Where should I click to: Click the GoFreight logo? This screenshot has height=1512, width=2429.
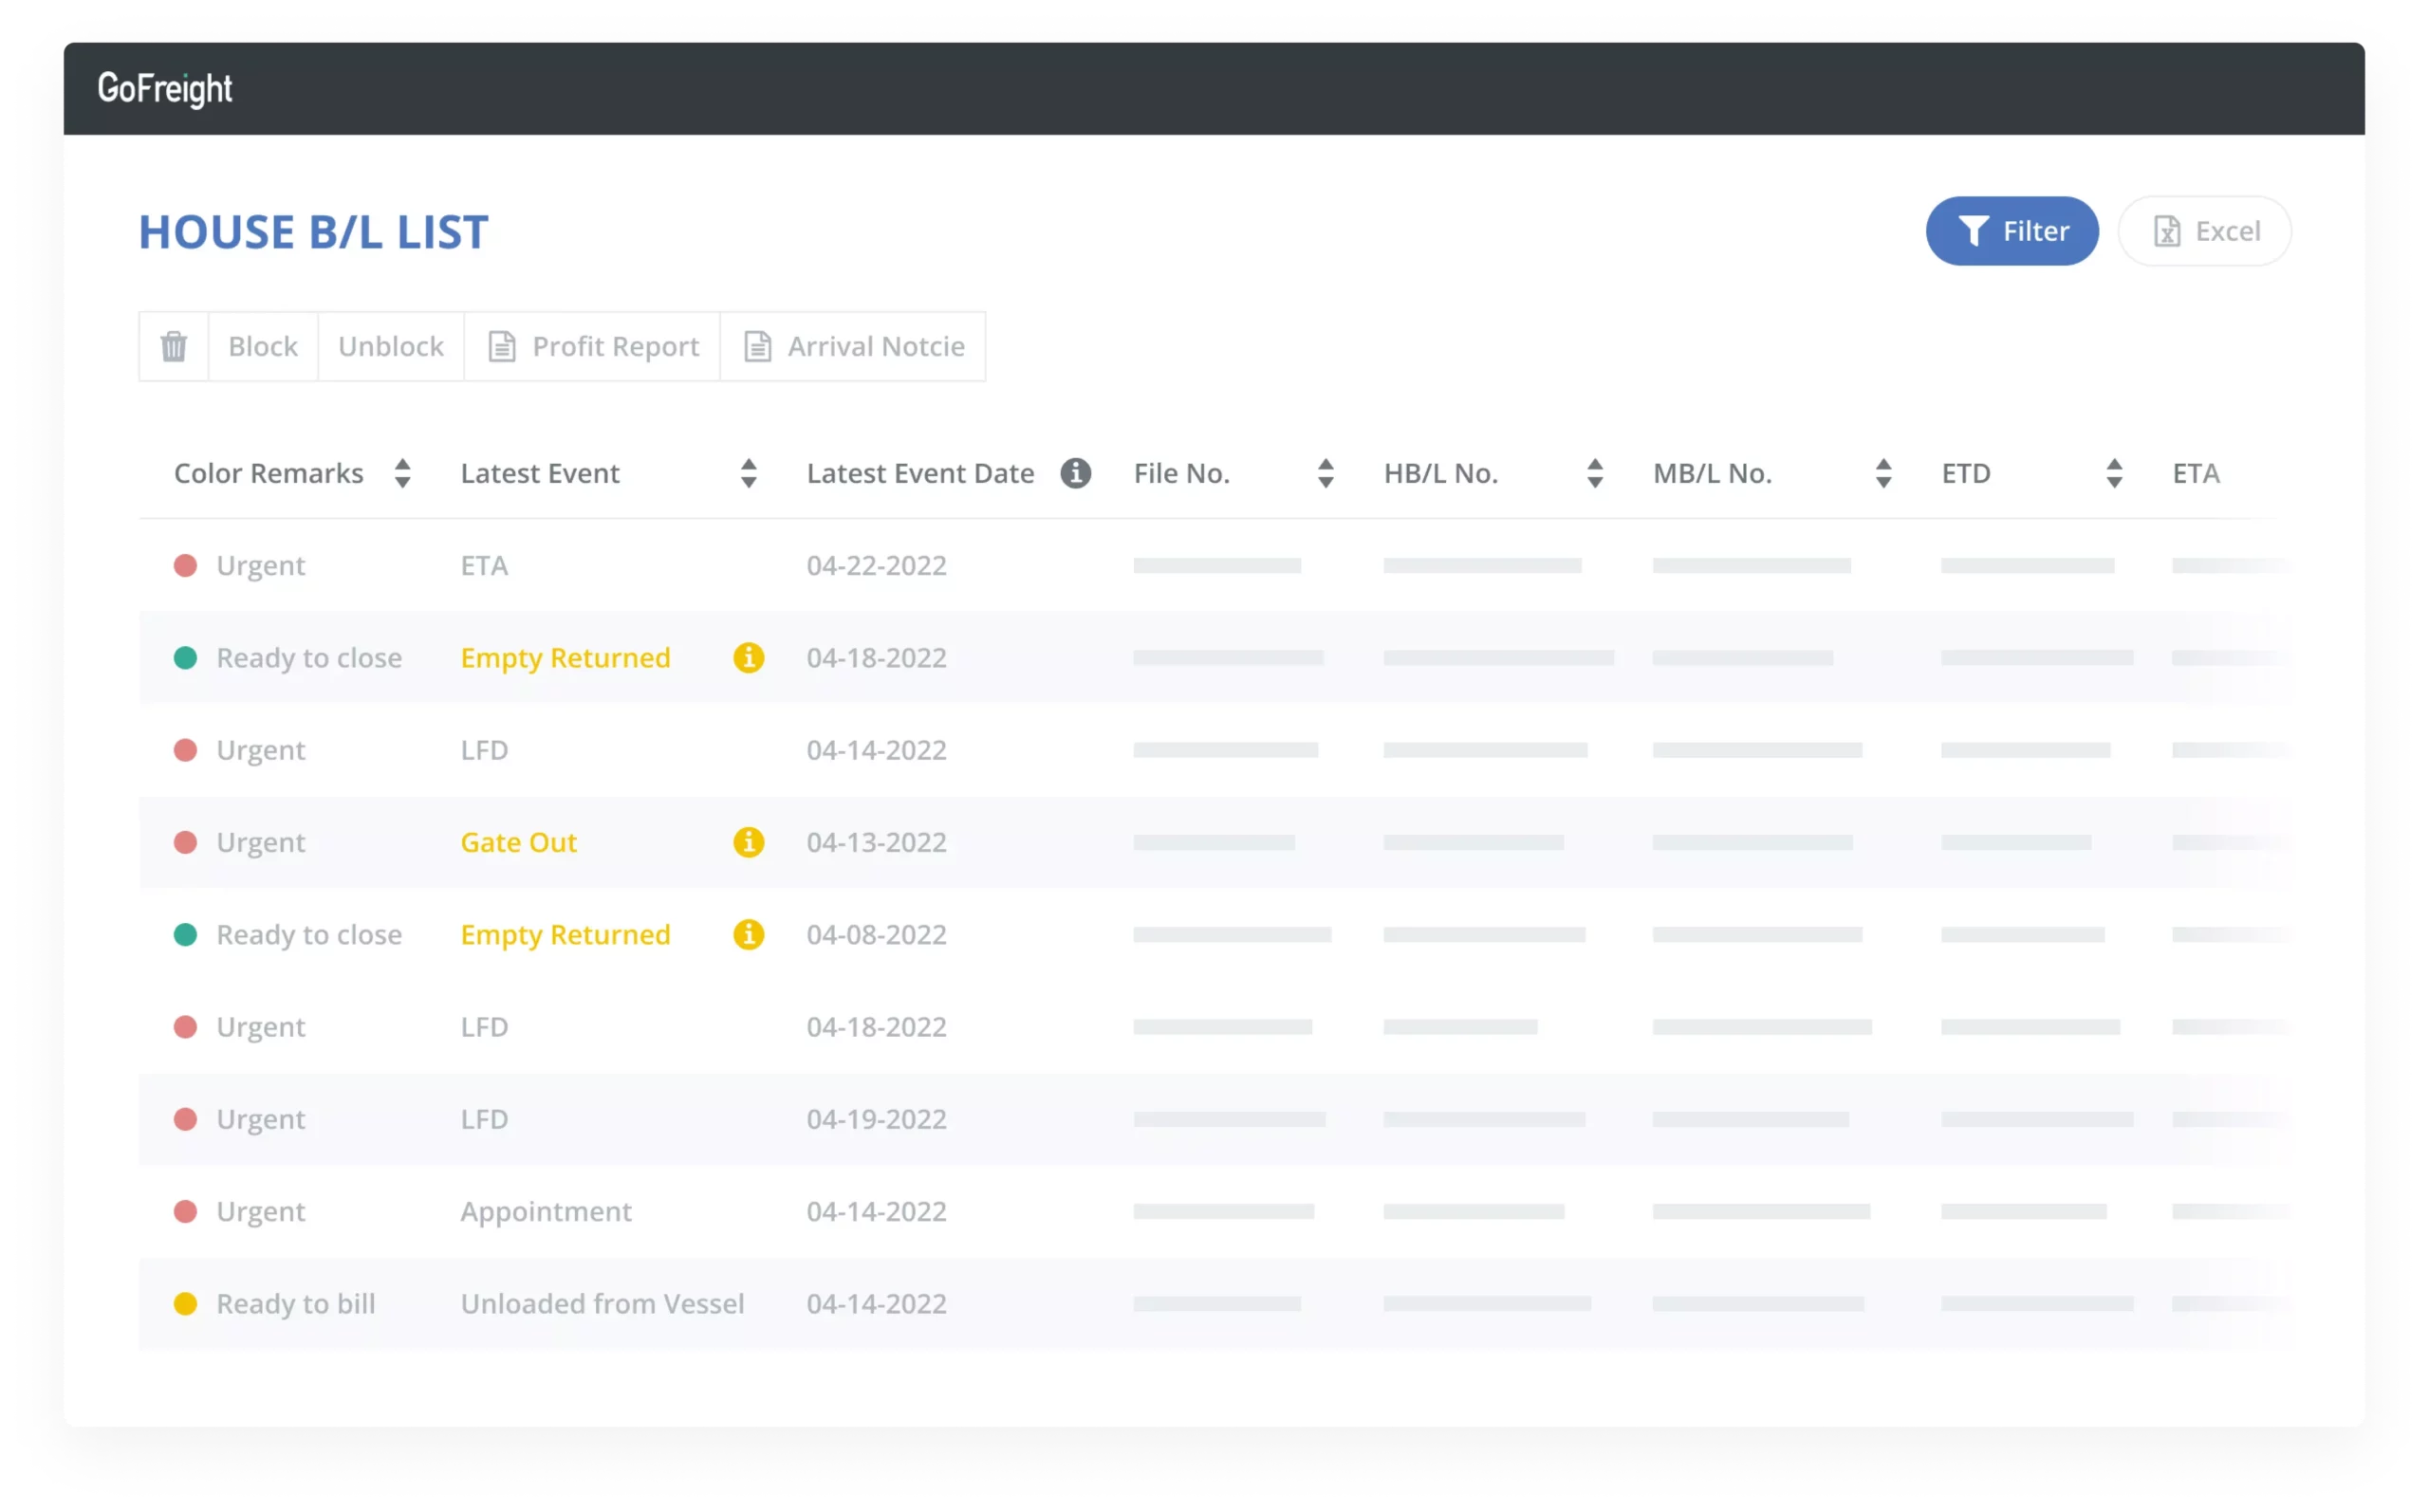(165, 89)
